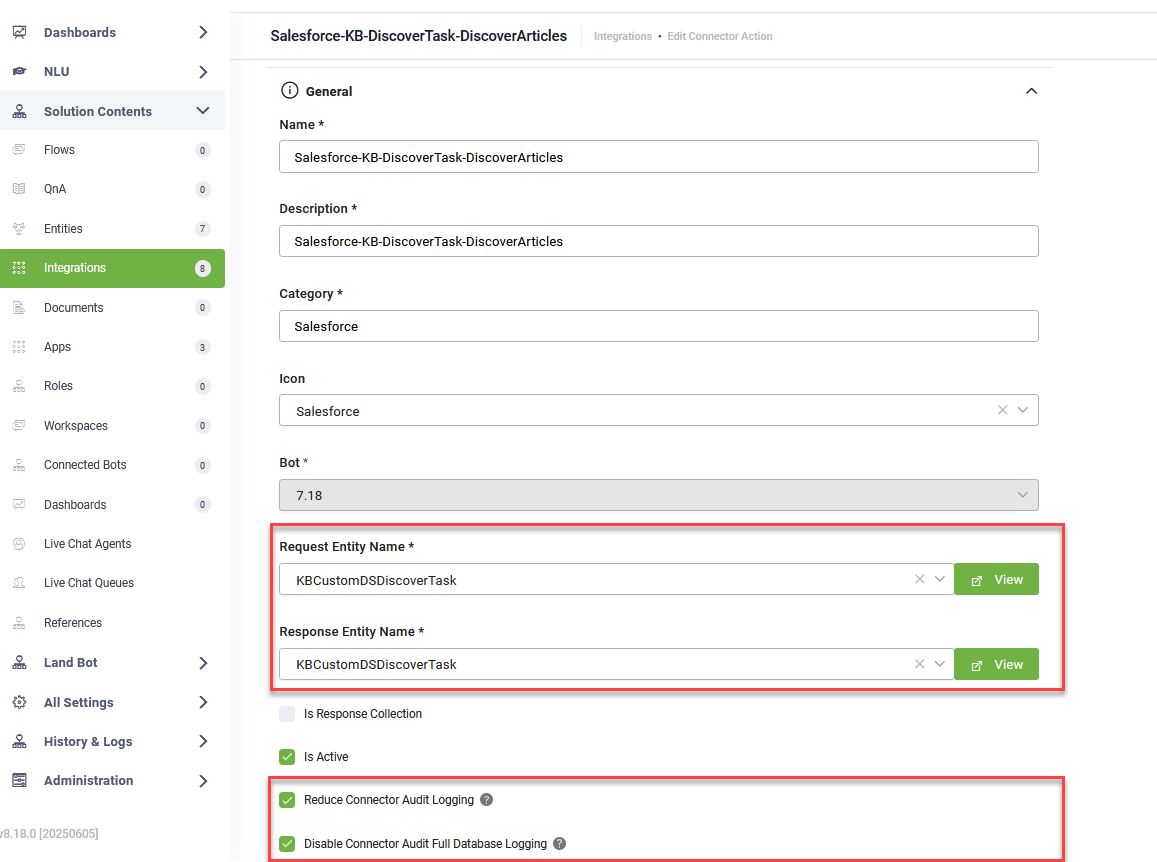This screenshot has width=1157, height=862.
Task: Click into the Description input field
Action: (658, 241)
